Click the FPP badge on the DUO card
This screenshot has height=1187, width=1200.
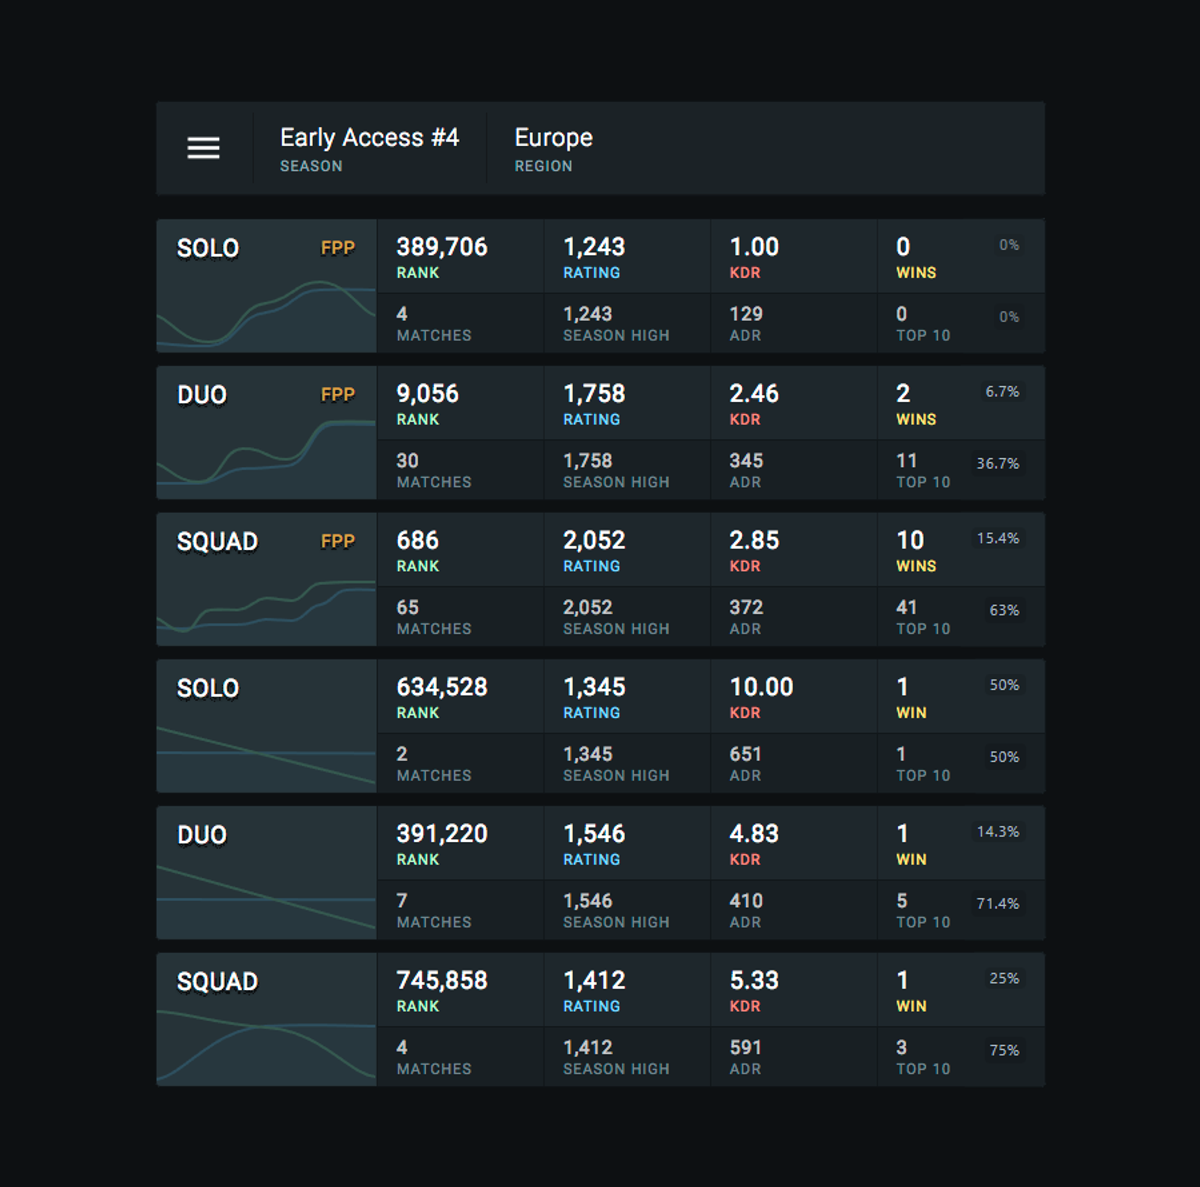click(337, 394)
